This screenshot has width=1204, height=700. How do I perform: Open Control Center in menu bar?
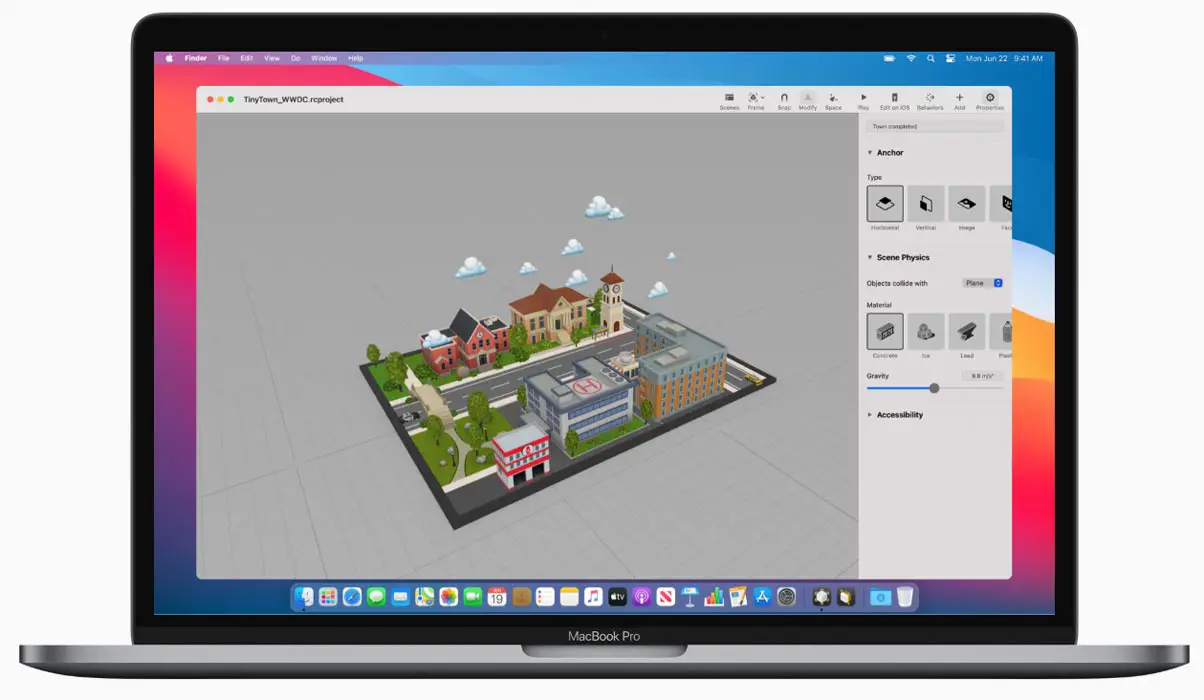pos(950,59)
